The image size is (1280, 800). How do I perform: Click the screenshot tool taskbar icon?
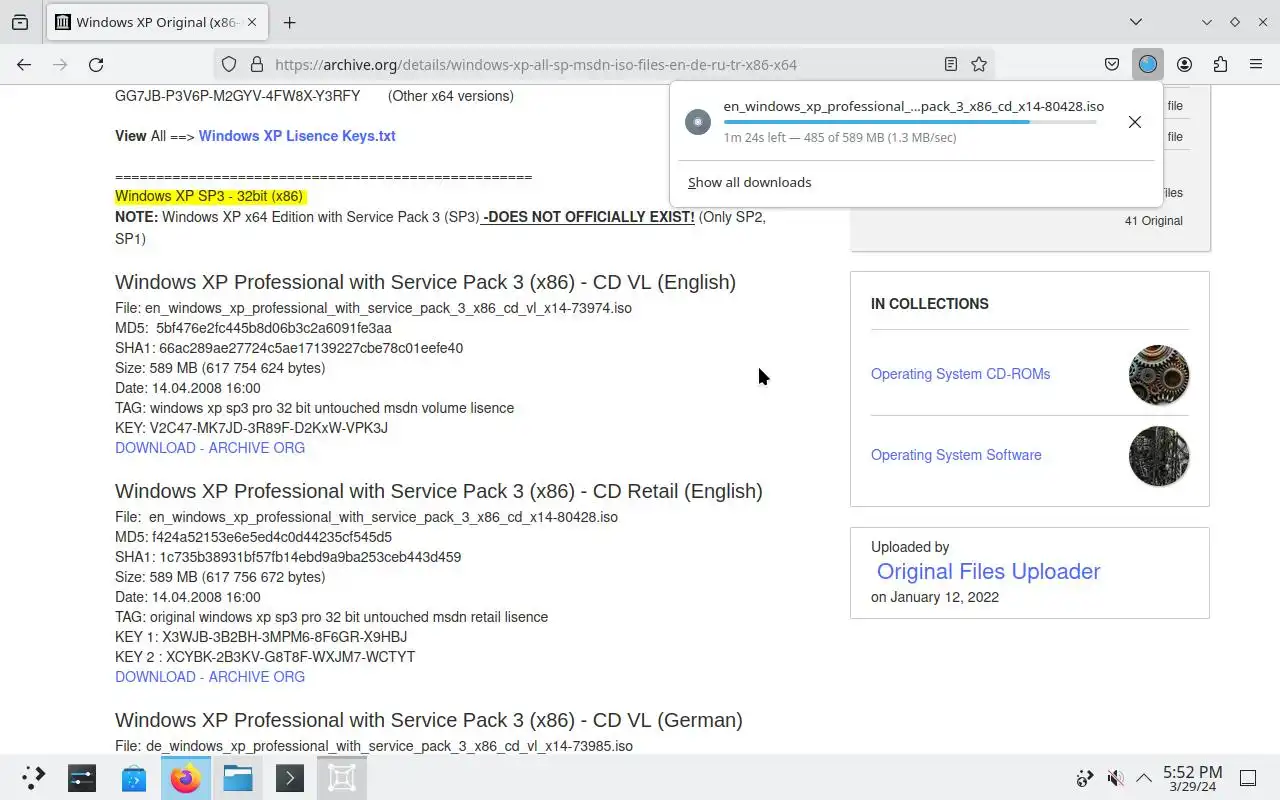[342, 778]
